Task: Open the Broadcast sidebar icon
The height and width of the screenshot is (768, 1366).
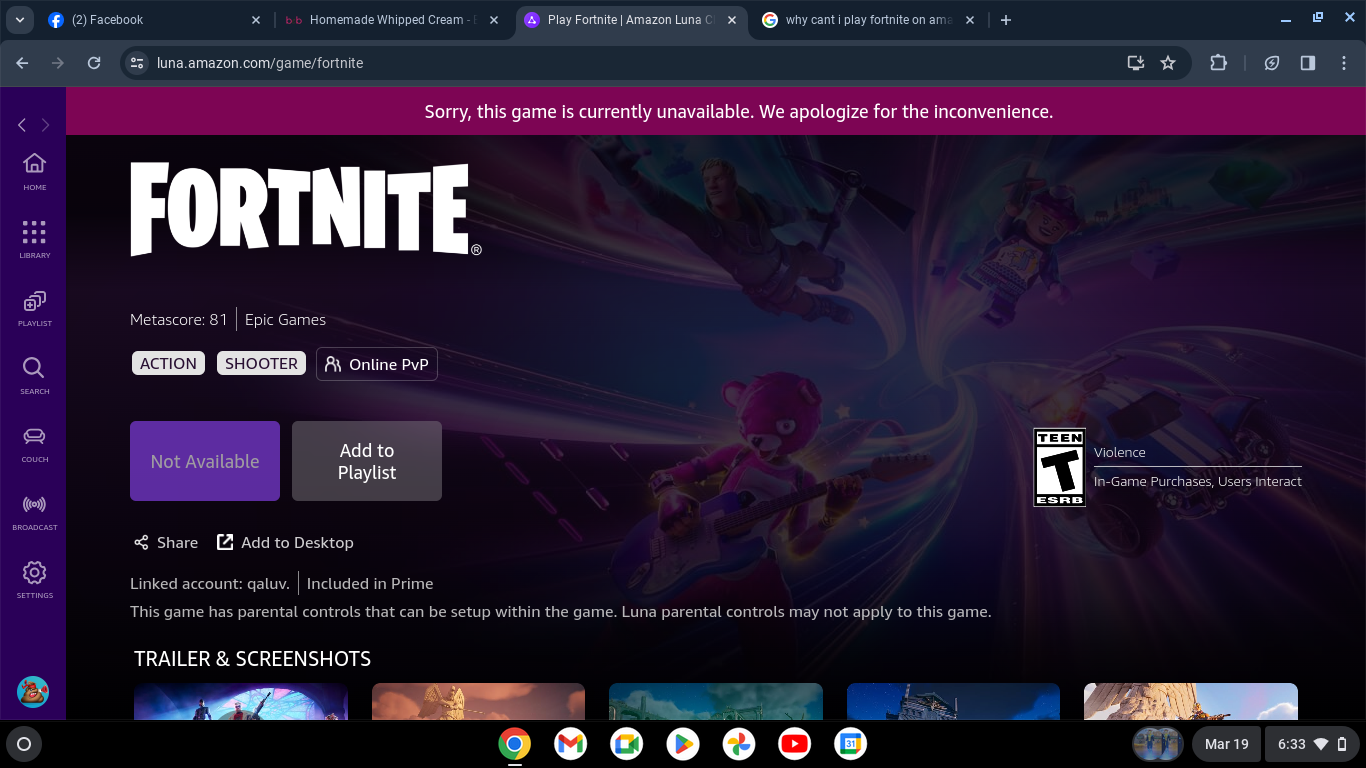Action: (x=34, y=510)
